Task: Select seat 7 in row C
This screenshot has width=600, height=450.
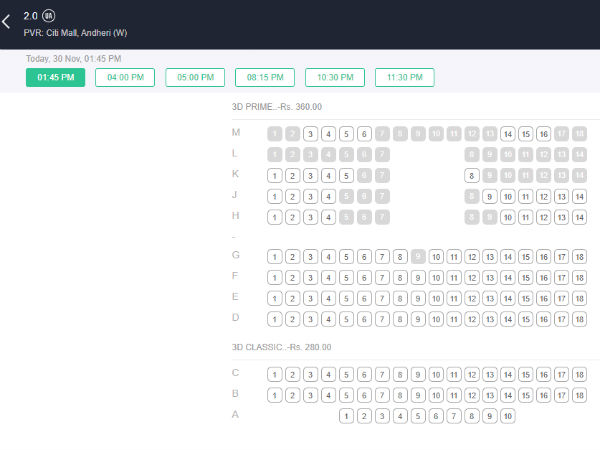Action: pos(382,374)
